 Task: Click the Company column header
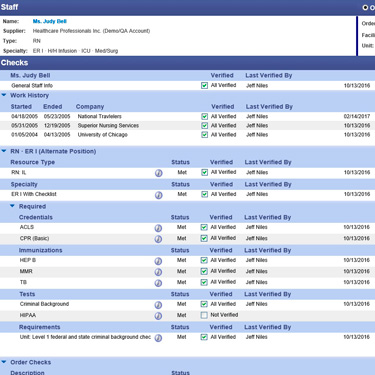[x=90, y=107]
